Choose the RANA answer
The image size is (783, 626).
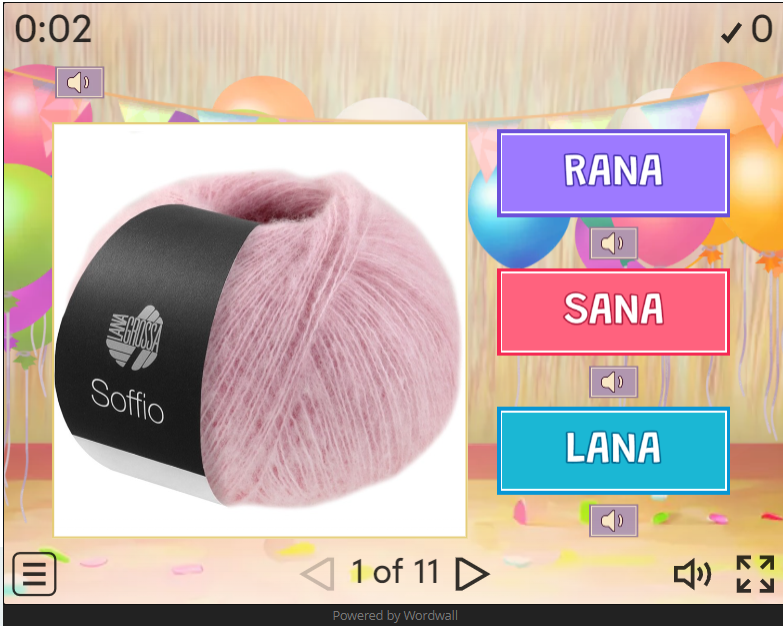tap(613, 173)
